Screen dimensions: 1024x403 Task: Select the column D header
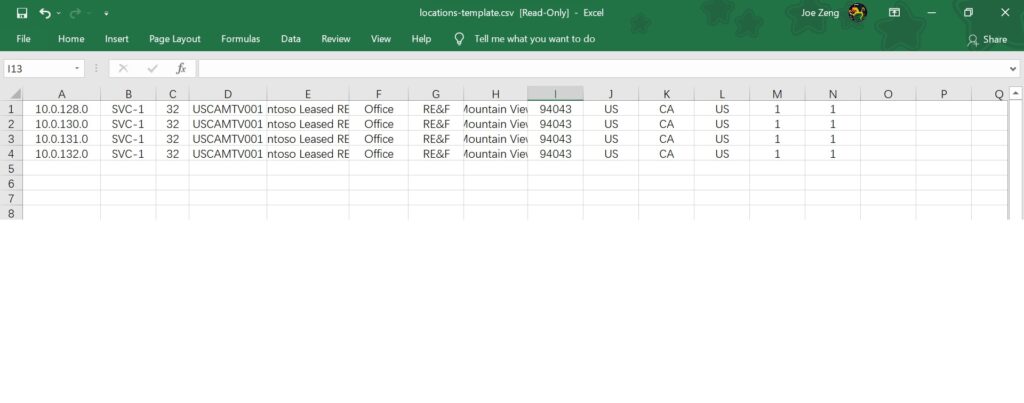click(228, 93)
